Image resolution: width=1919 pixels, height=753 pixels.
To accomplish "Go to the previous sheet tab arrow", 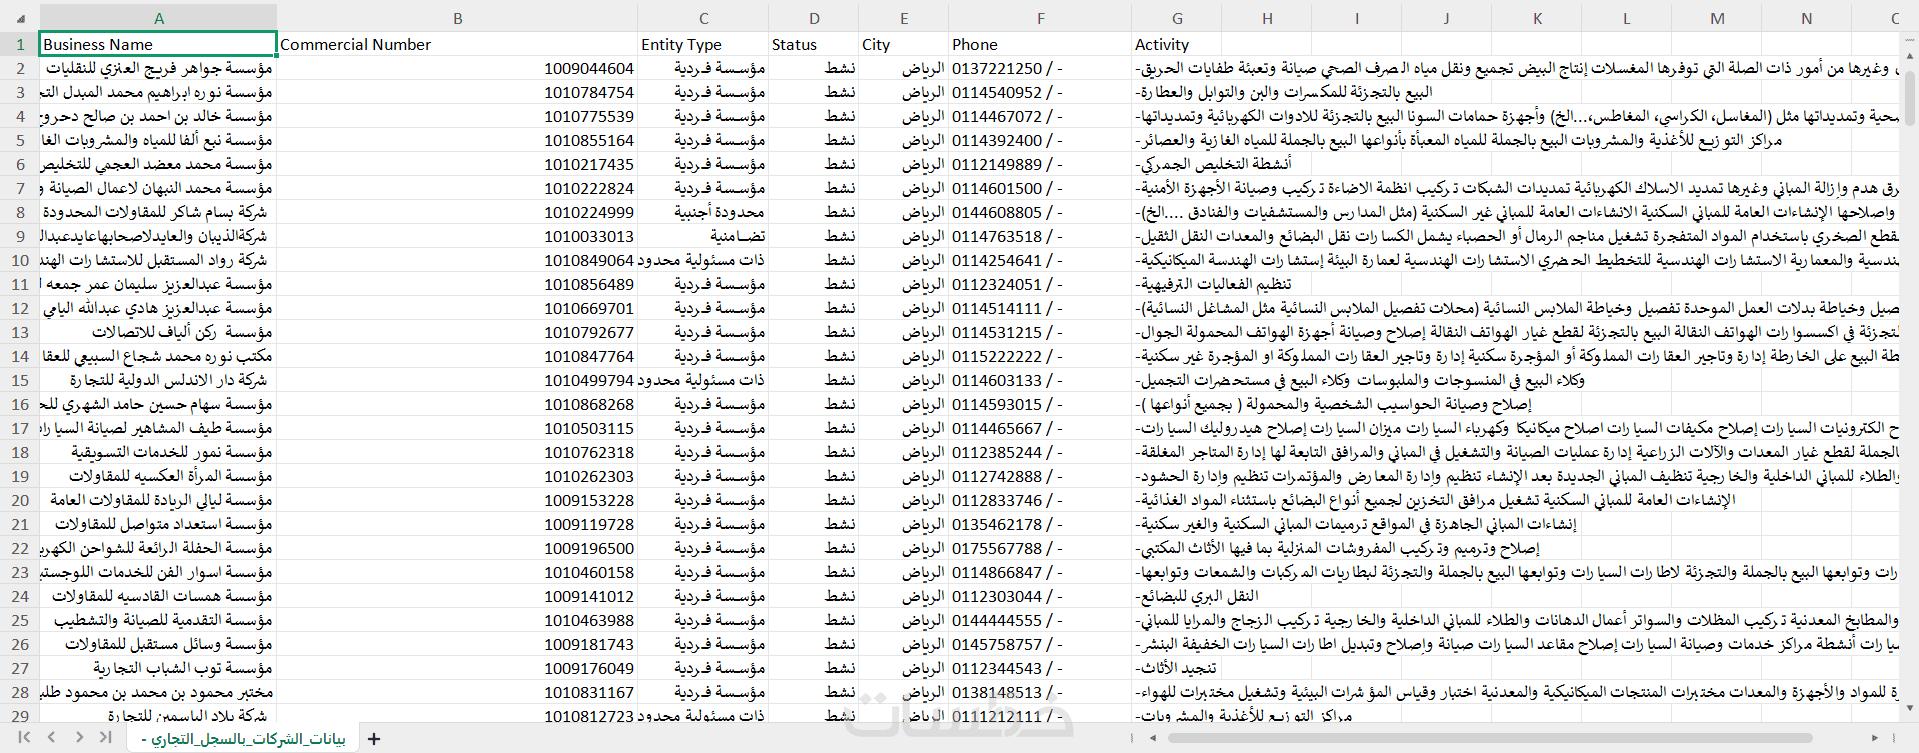I will tap(52, 738).
